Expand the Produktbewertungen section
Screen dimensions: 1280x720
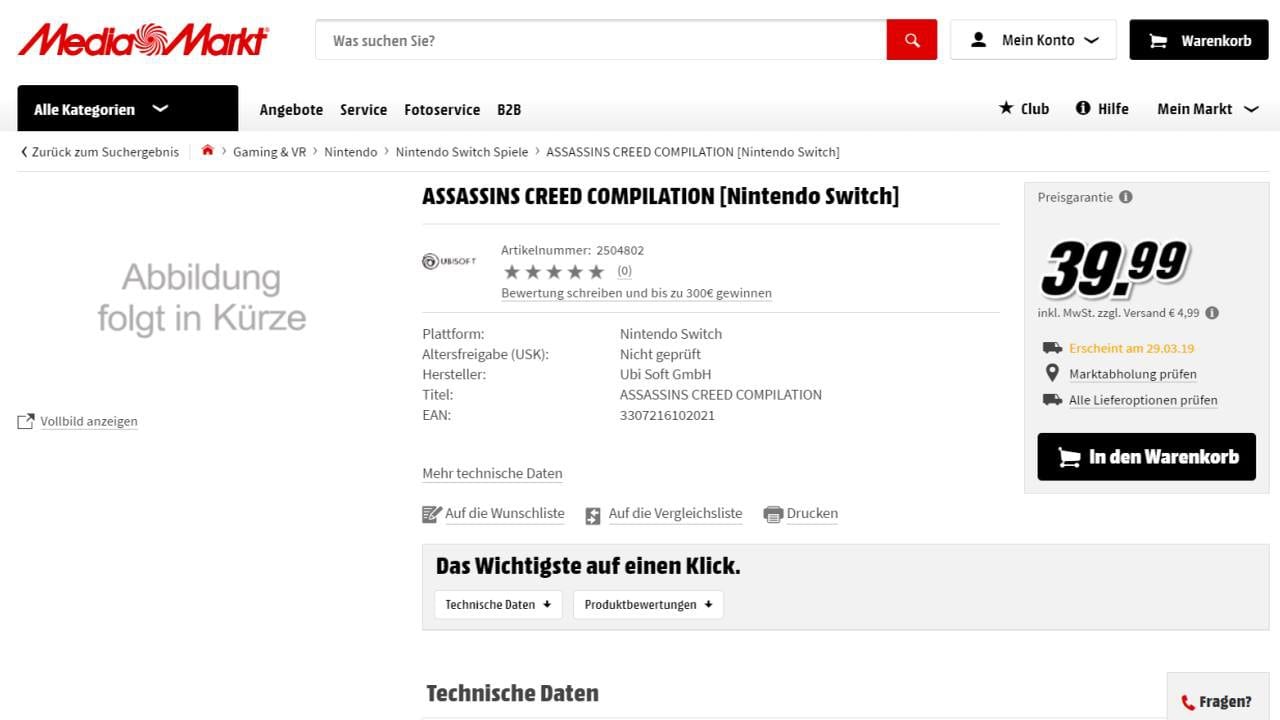pos(648,604)
